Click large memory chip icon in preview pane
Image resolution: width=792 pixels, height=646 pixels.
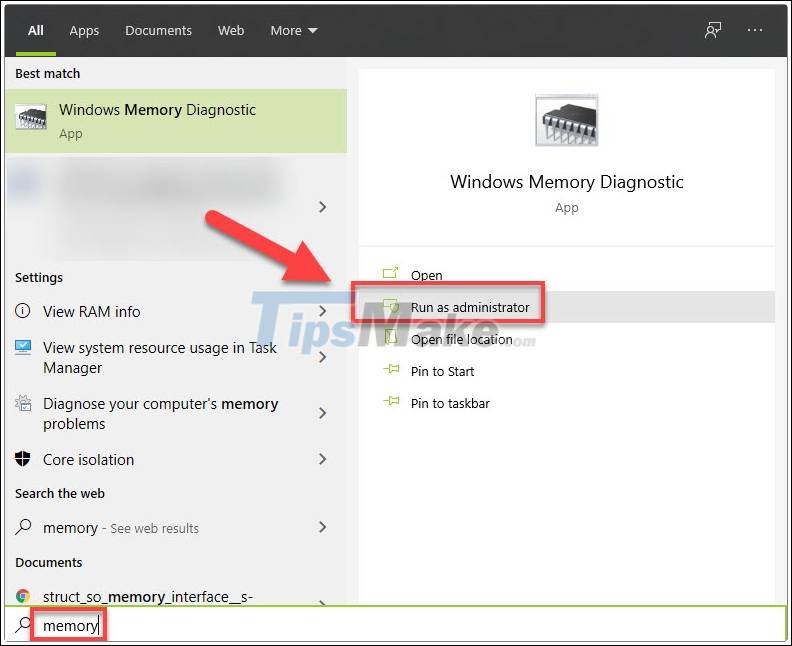[x=566, y=120]
